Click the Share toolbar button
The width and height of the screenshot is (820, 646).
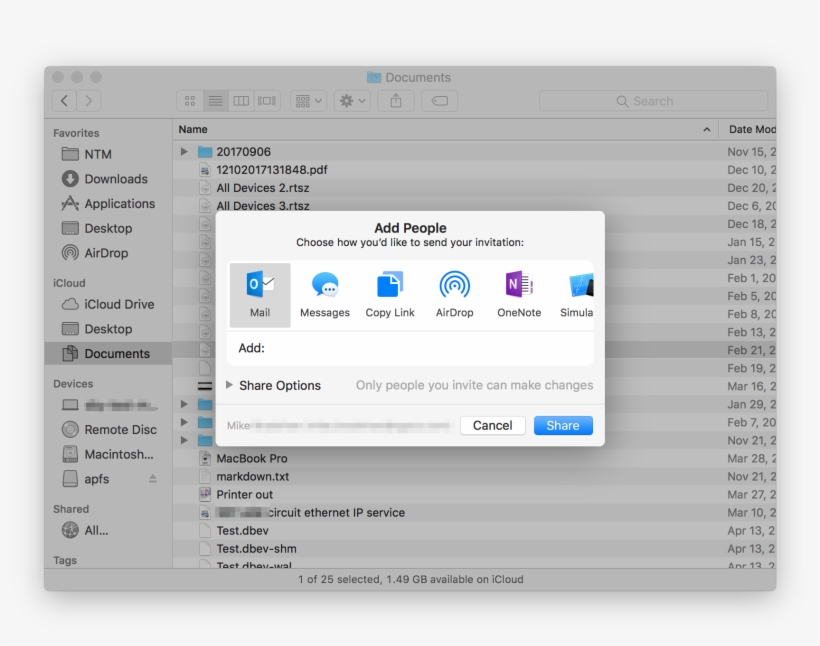[x=396, y=100]
